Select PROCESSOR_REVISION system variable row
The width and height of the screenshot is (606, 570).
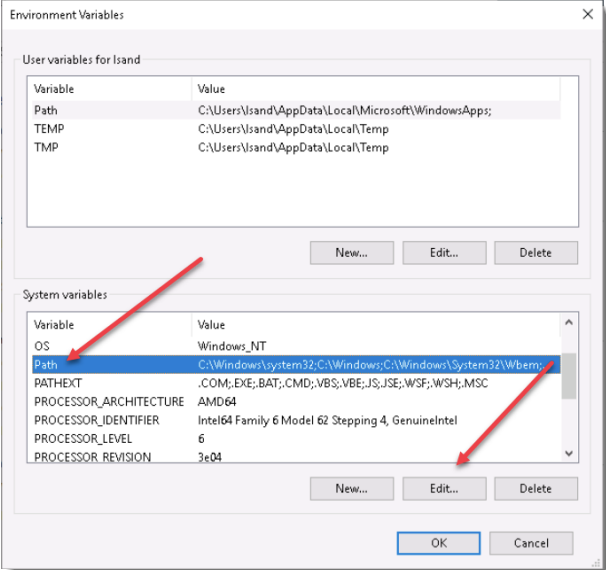[x=296, y=456]
